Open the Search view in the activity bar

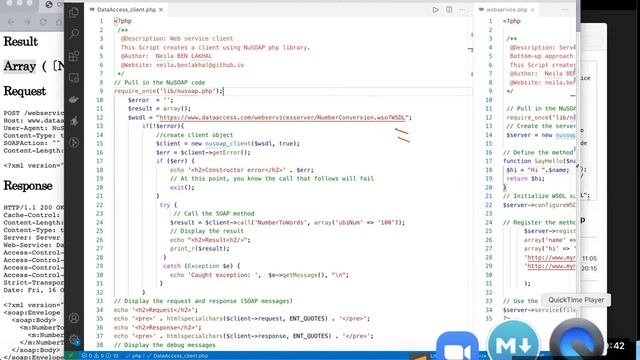tap(74, 34)
